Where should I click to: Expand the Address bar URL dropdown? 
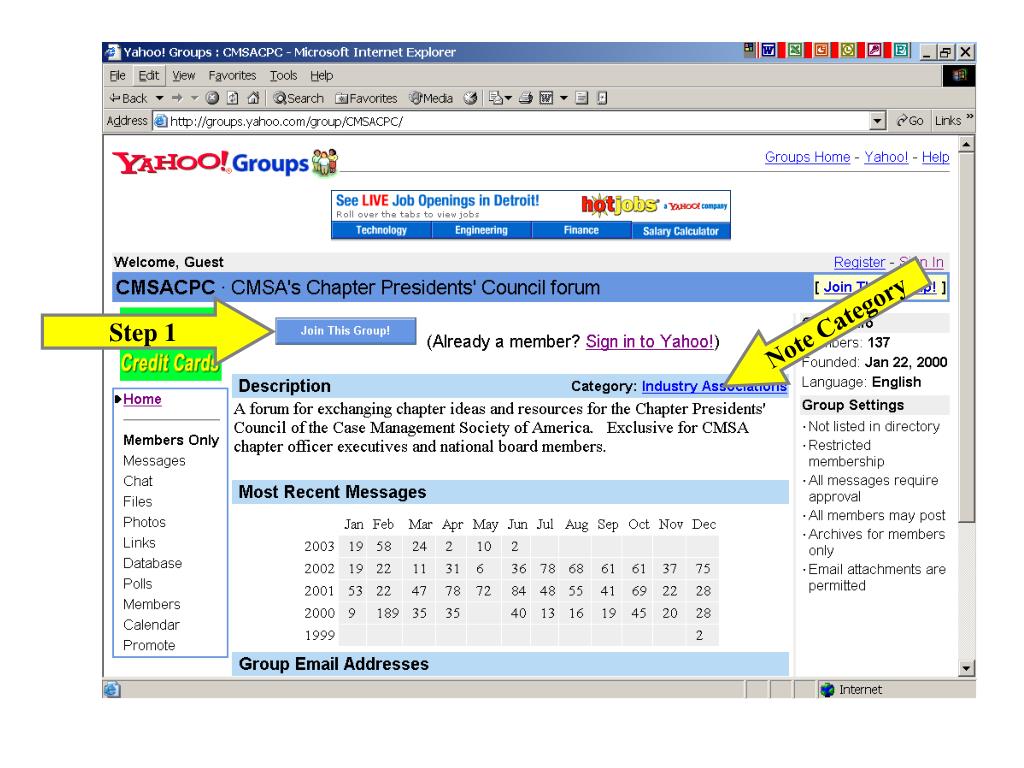click(x=878, y=121)
